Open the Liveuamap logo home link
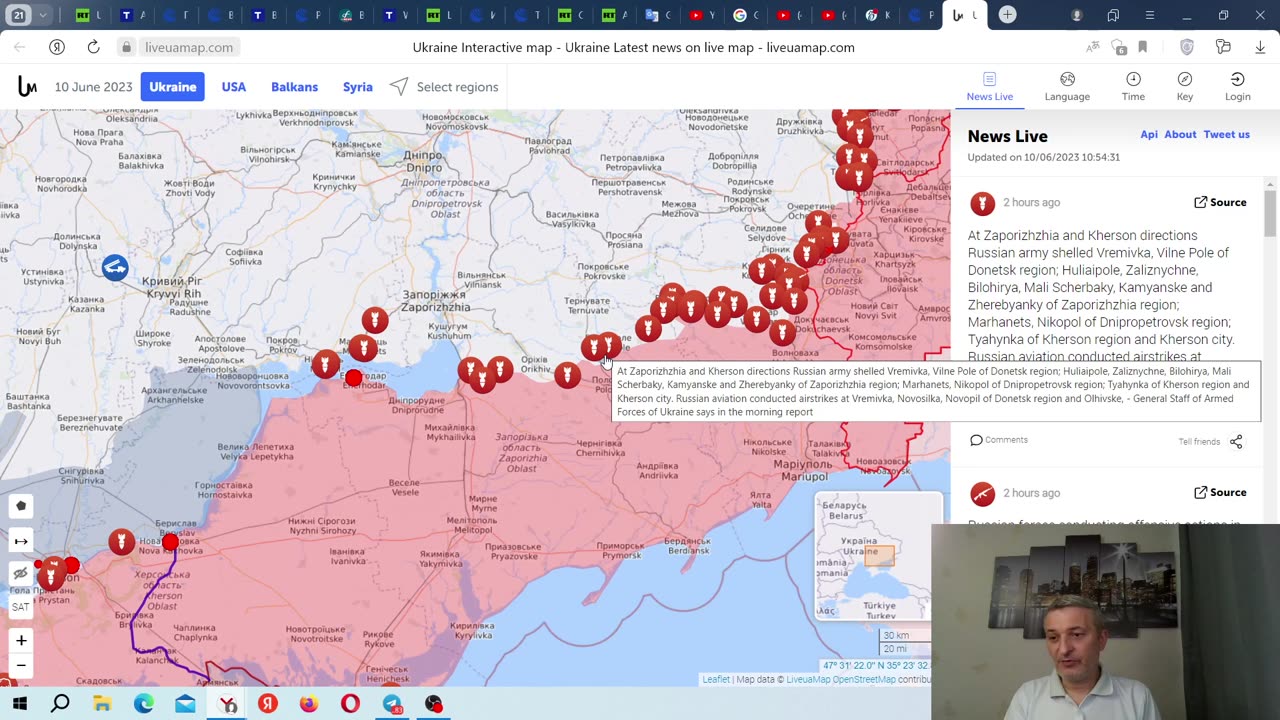Image resolution: width=1280 pixels, height=720 pixels. point(27,87)
